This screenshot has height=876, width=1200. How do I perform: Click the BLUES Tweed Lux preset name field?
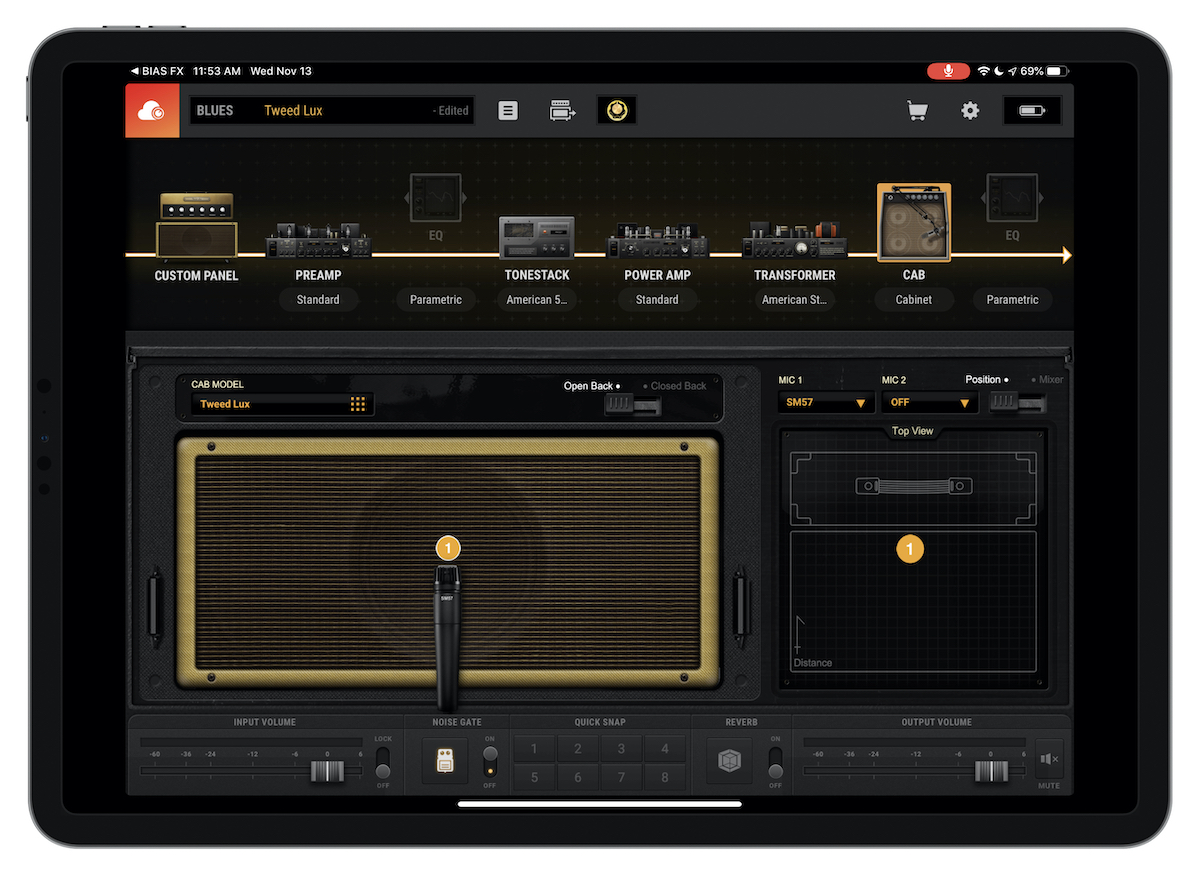(x=332, y=111)
